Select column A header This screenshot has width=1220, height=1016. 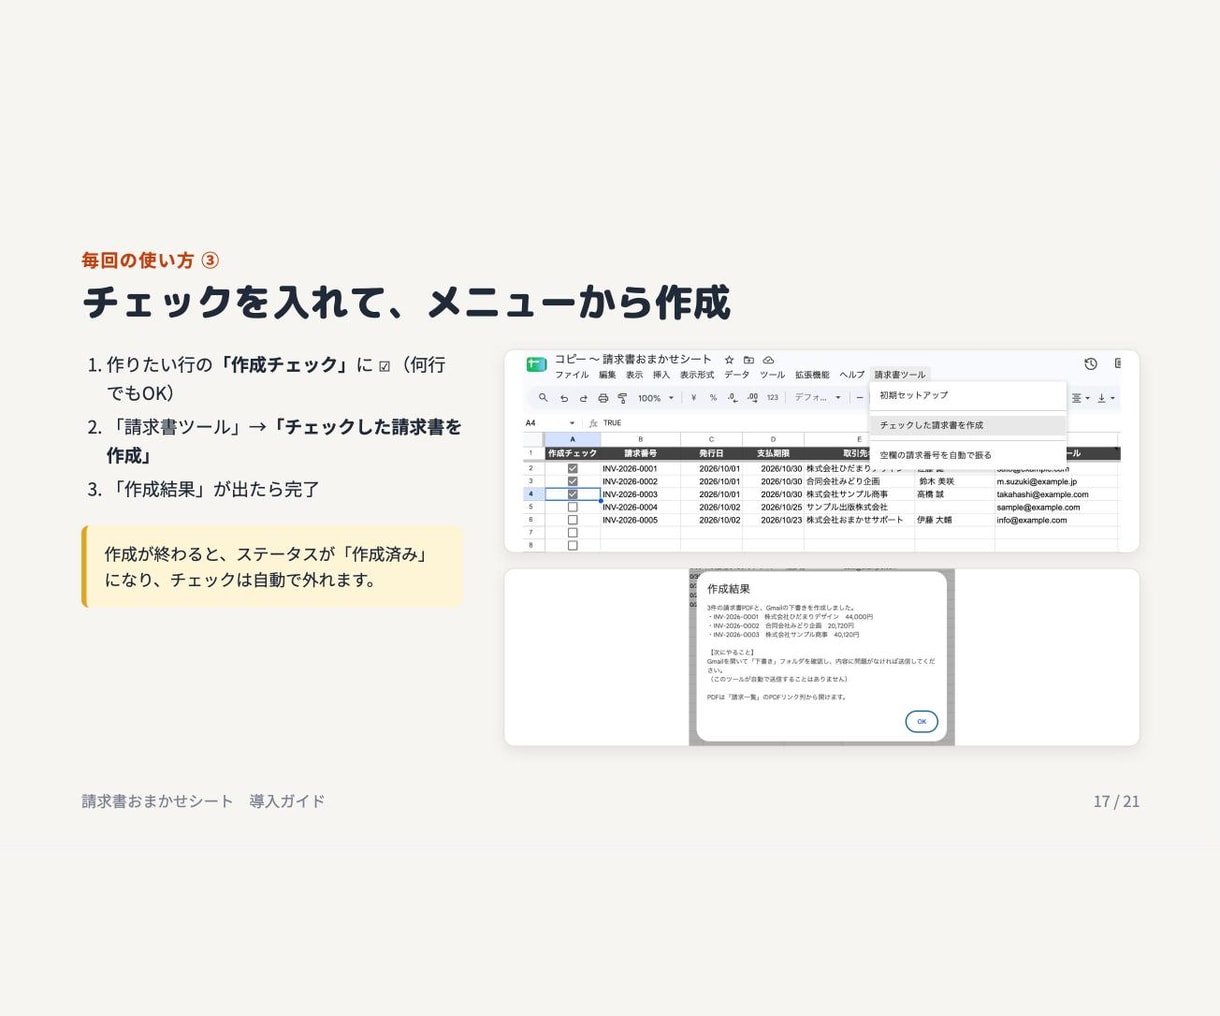pos(572,439)
